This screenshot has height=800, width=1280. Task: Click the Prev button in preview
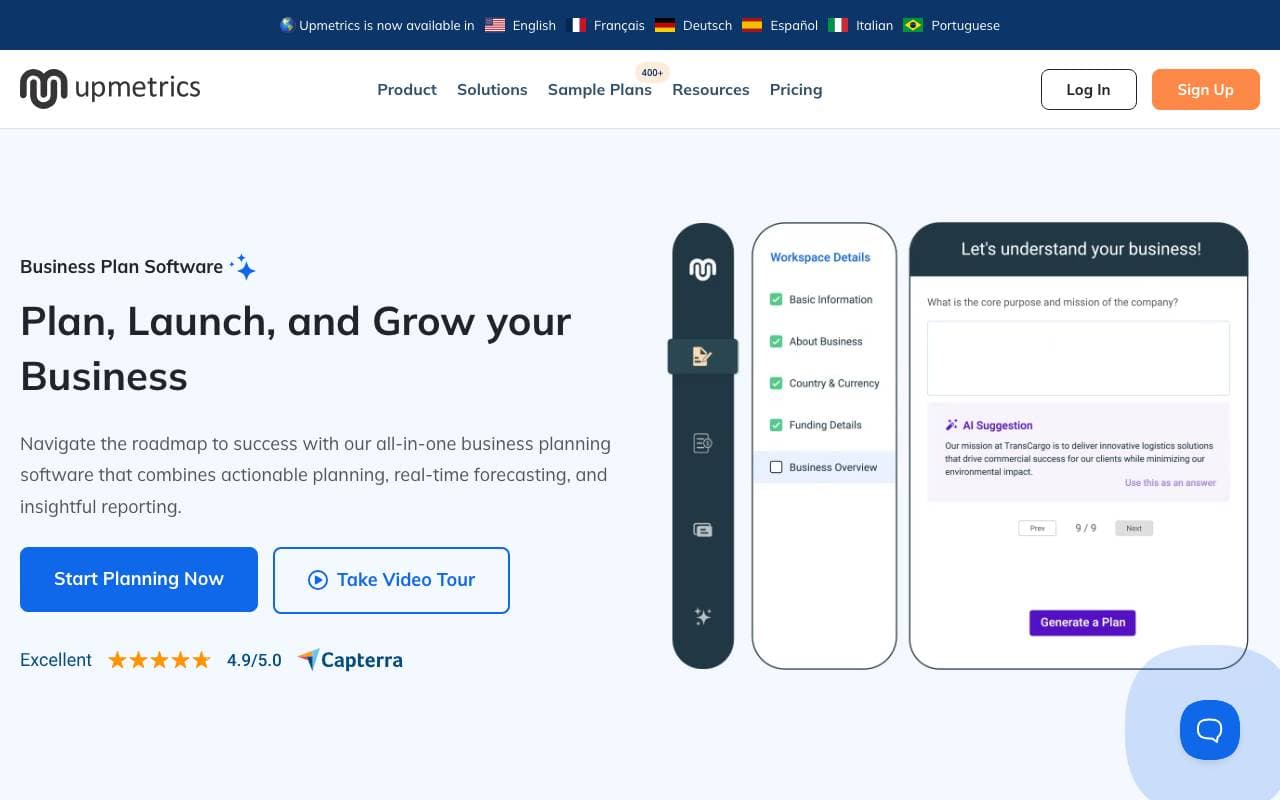1037,528
